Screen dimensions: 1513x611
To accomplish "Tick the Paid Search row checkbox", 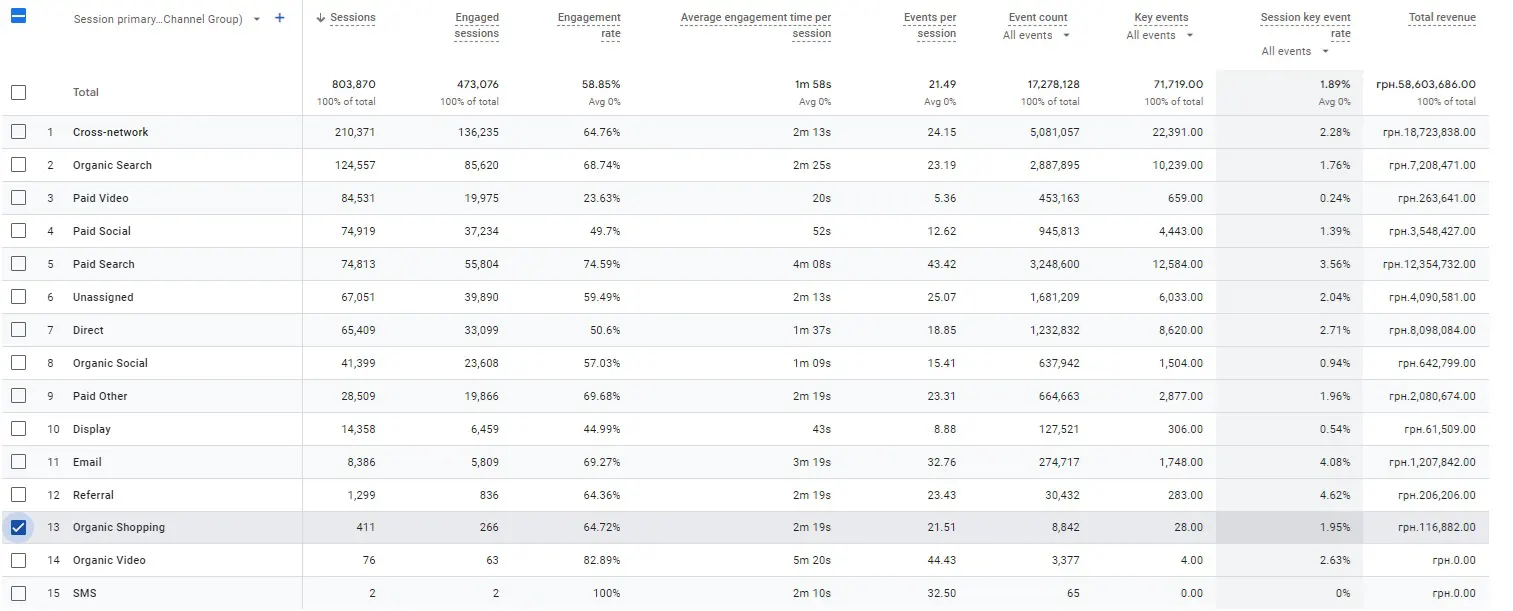I will pyautogui.click(x=18, y=264).
